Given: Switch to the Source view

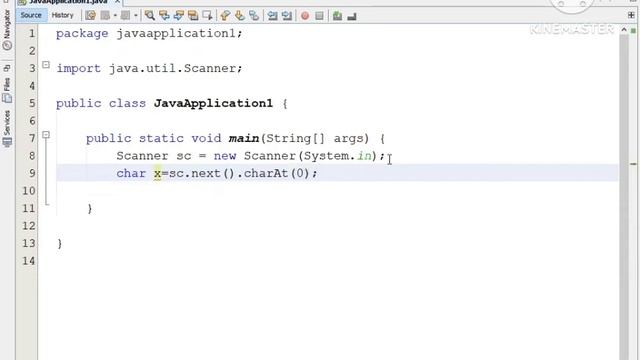Looking at the screenshot, I should click(31, 16).
